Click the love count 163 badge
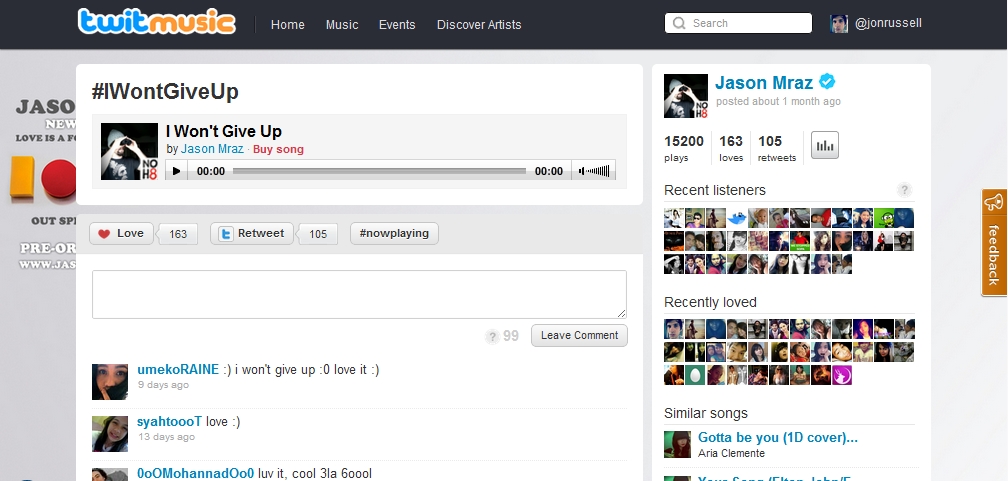 (x=178, y=234)
